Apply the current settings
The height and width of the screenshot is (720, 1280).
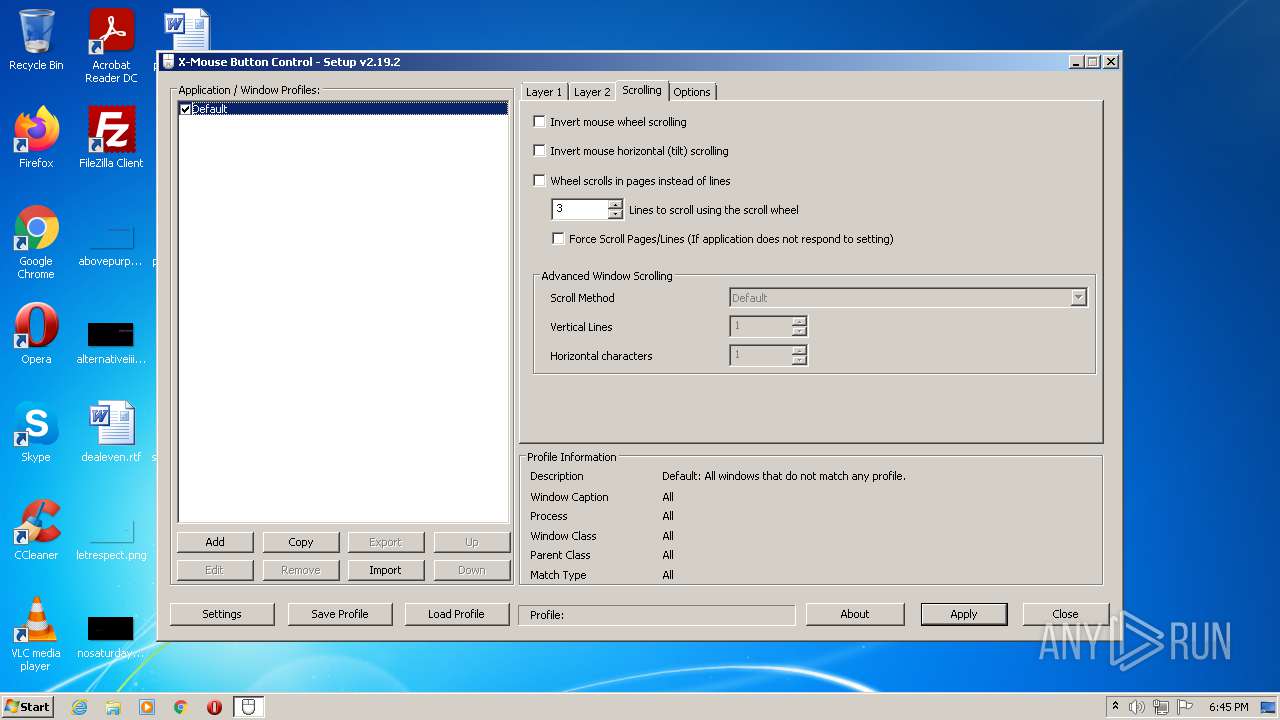964,614
